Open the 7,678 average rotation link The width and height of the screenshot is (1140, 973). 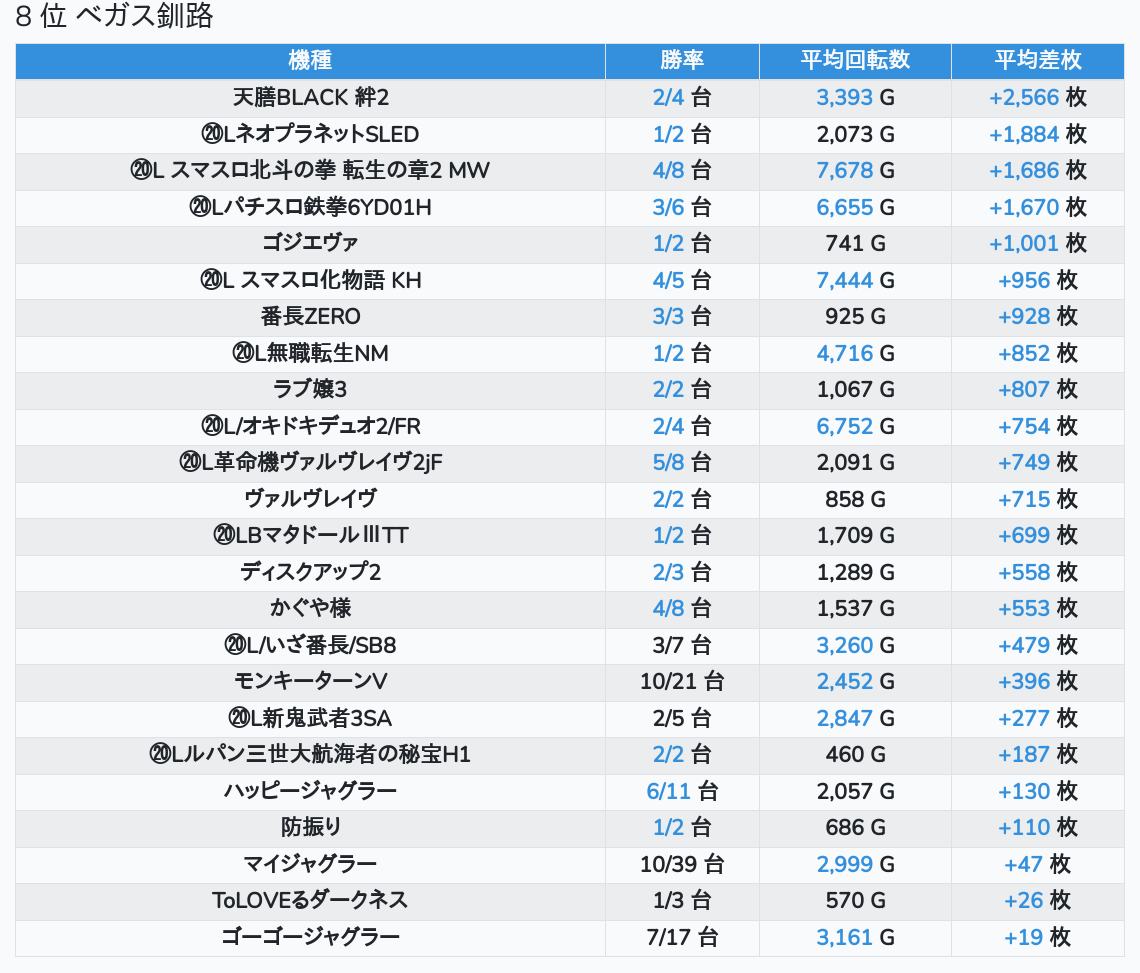844,171
